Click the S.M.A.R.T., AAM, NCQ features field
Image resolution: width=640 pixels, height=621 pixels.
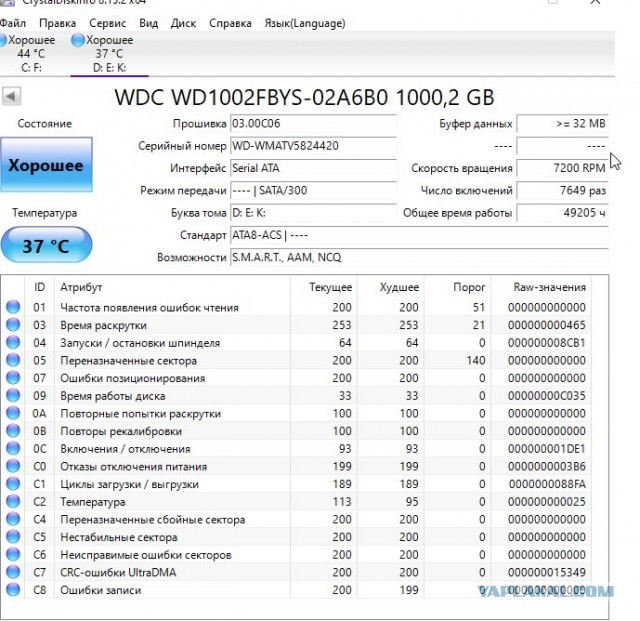click(x=419, y=258)
